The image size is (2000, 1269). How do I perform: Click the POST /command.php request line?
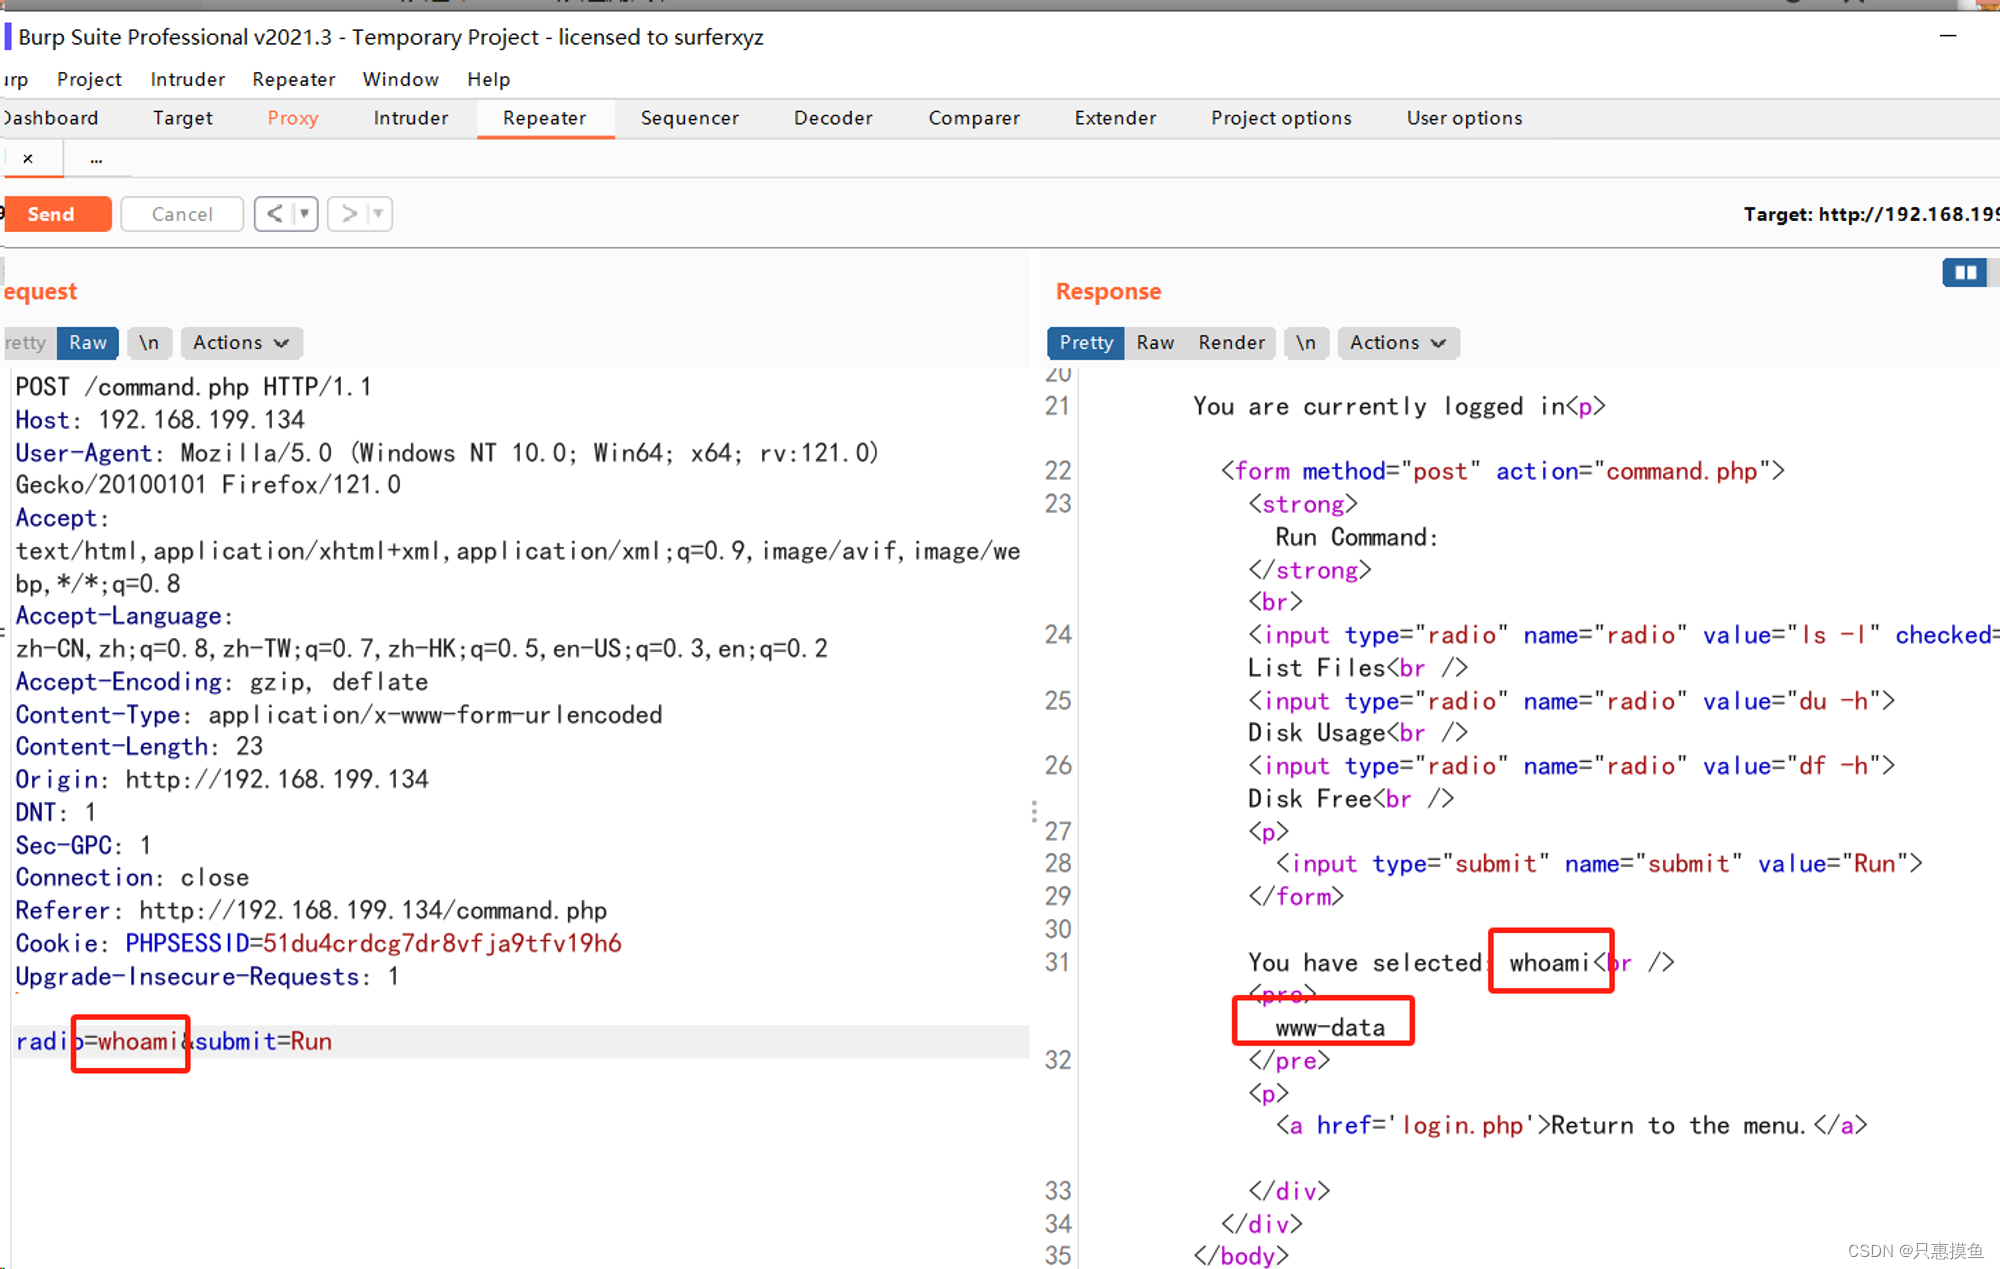coord(194,387)
